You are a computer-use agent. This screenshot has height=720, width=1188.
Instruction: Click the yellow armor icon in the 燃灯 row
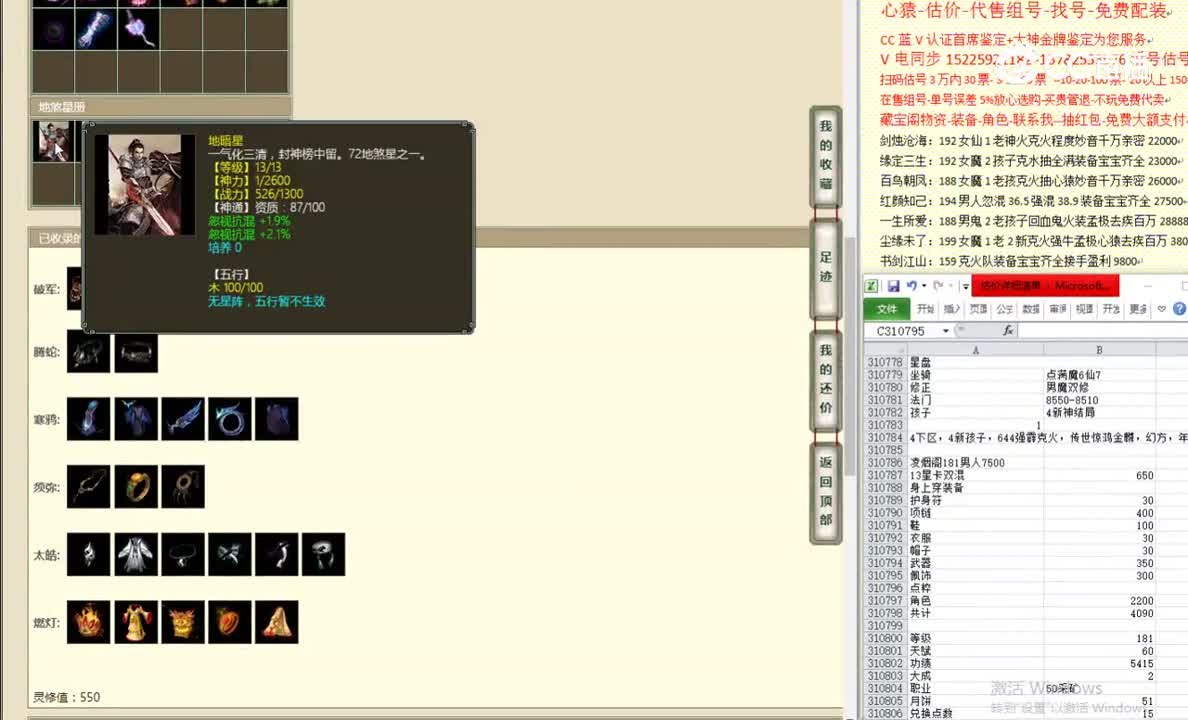(x=136, y=621)
